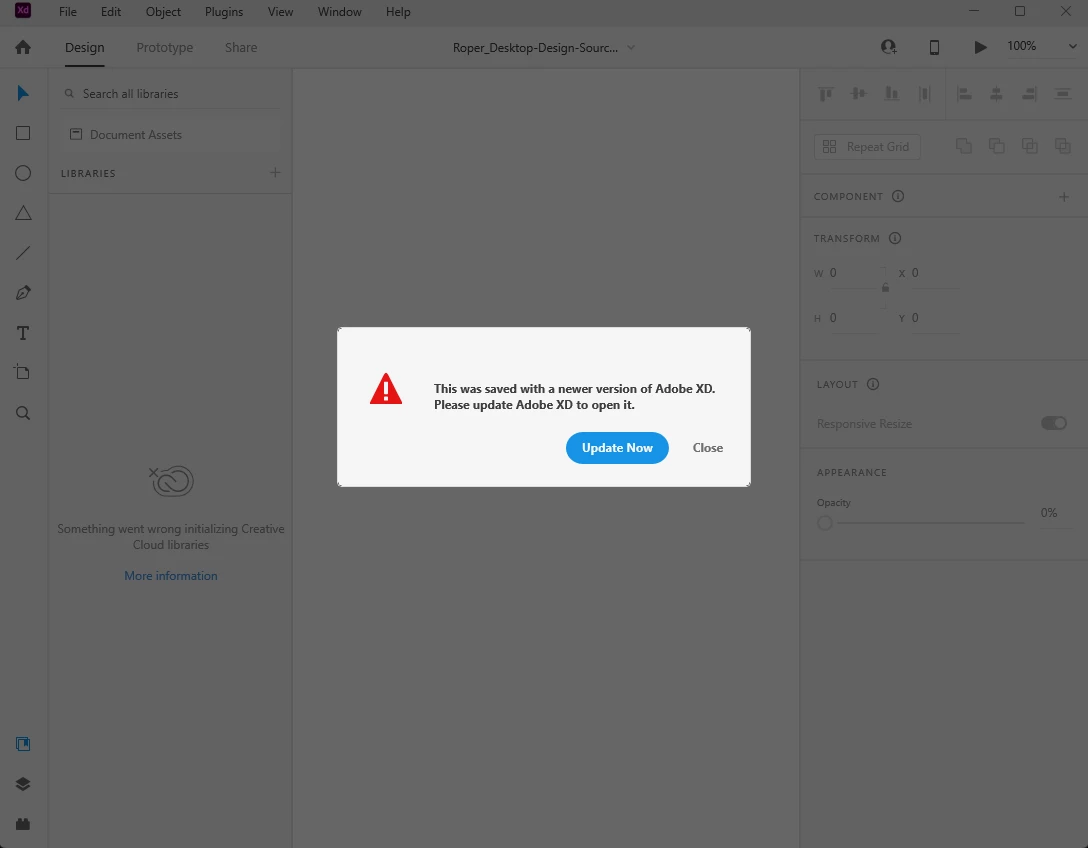Select the Line tool
Viewport: 1088px width, 848px height.
(x=23, y=253)
